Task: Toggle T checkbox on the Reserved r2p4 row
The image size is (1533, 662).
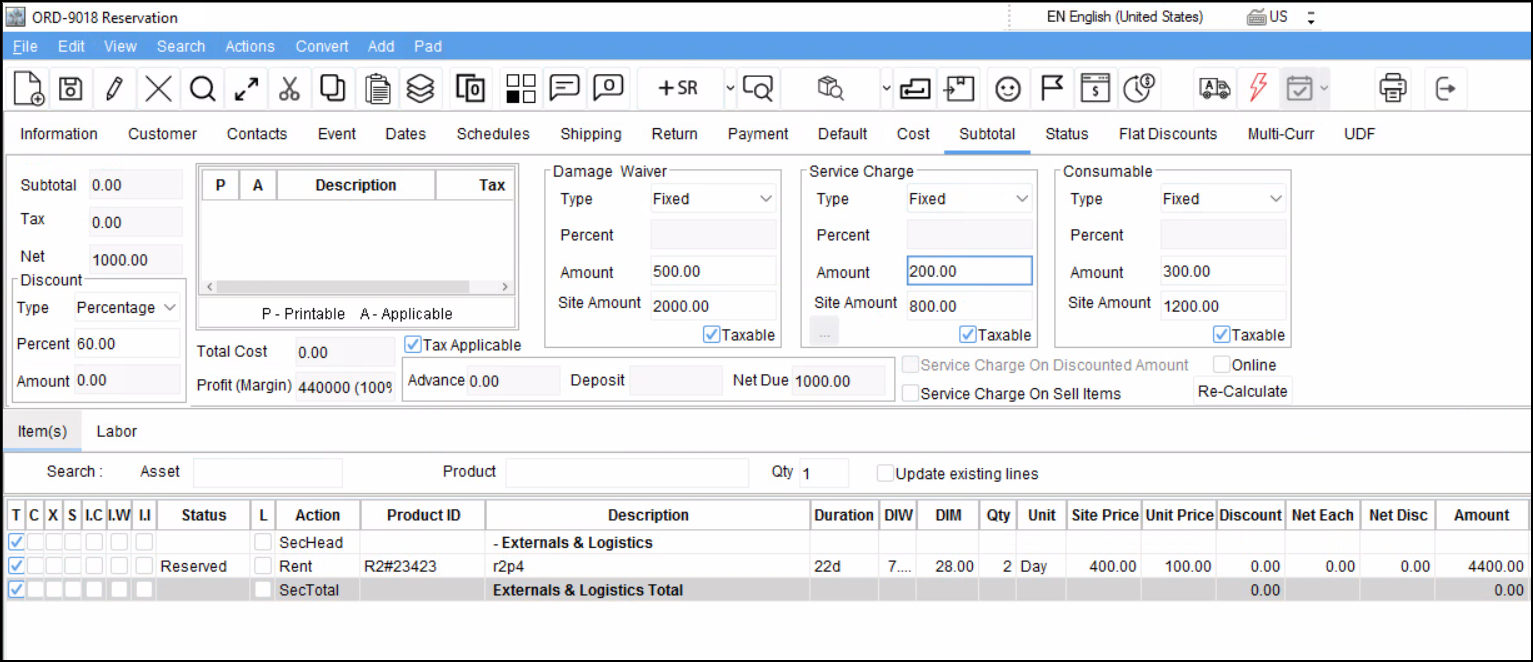Action: coord(16,566)
